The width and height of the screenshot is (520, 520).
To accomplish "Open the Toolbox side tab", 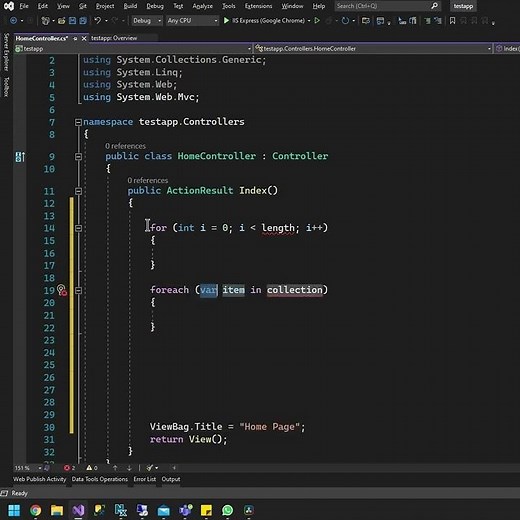I will point(6,87).
